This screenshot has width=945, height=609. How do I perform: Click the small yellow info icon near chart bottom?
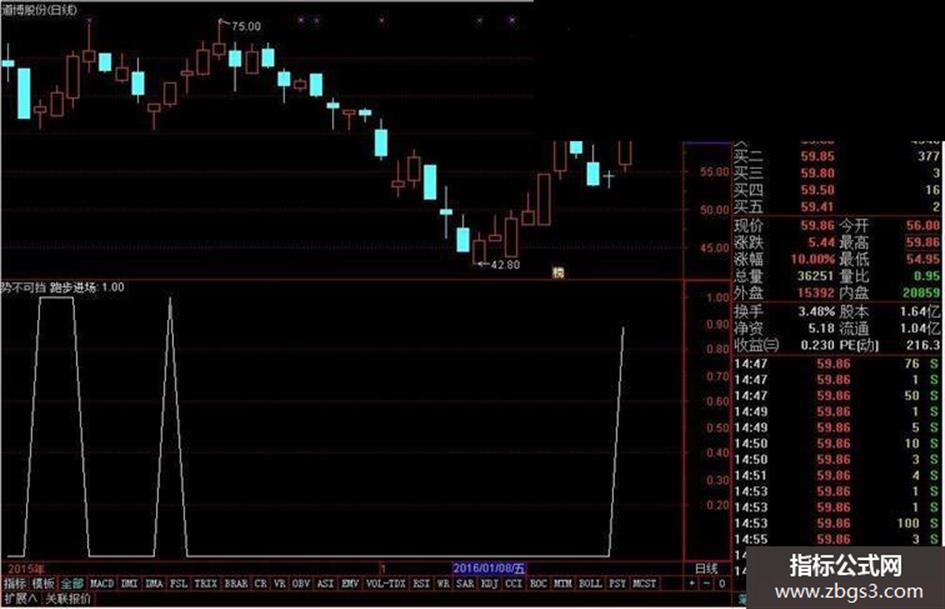(x=558, y=273)
